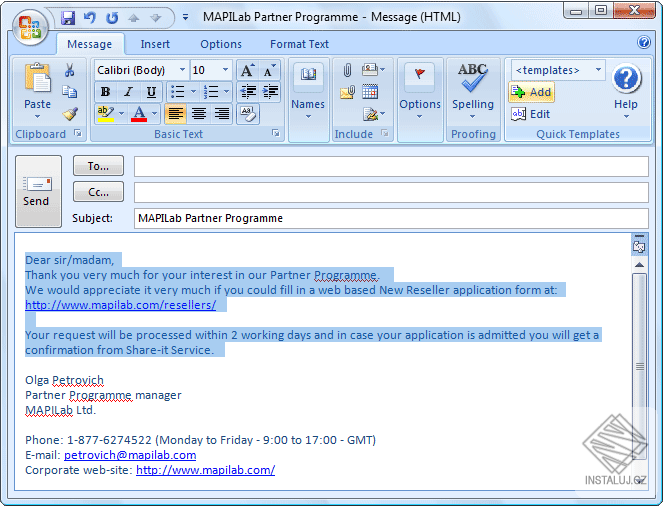Screen dimensions: 666x507
Task: Open Quick Templates Help
Action: 626,91
